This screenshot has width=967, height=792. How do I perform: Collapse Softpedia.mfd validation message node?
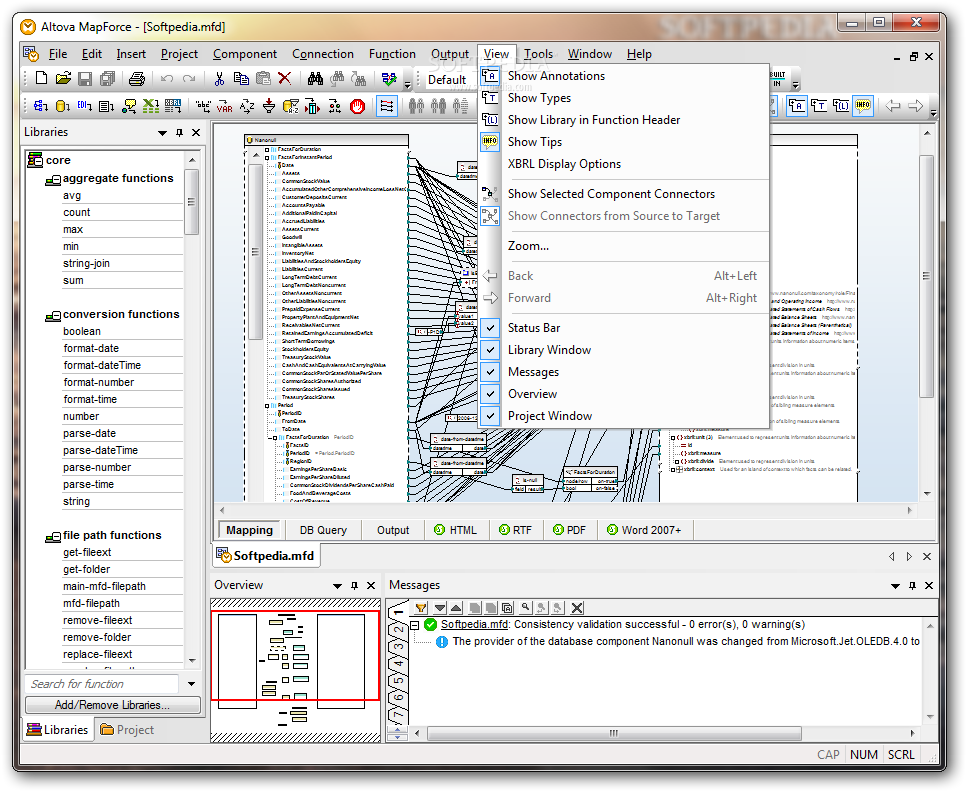(x=415, y=625)
